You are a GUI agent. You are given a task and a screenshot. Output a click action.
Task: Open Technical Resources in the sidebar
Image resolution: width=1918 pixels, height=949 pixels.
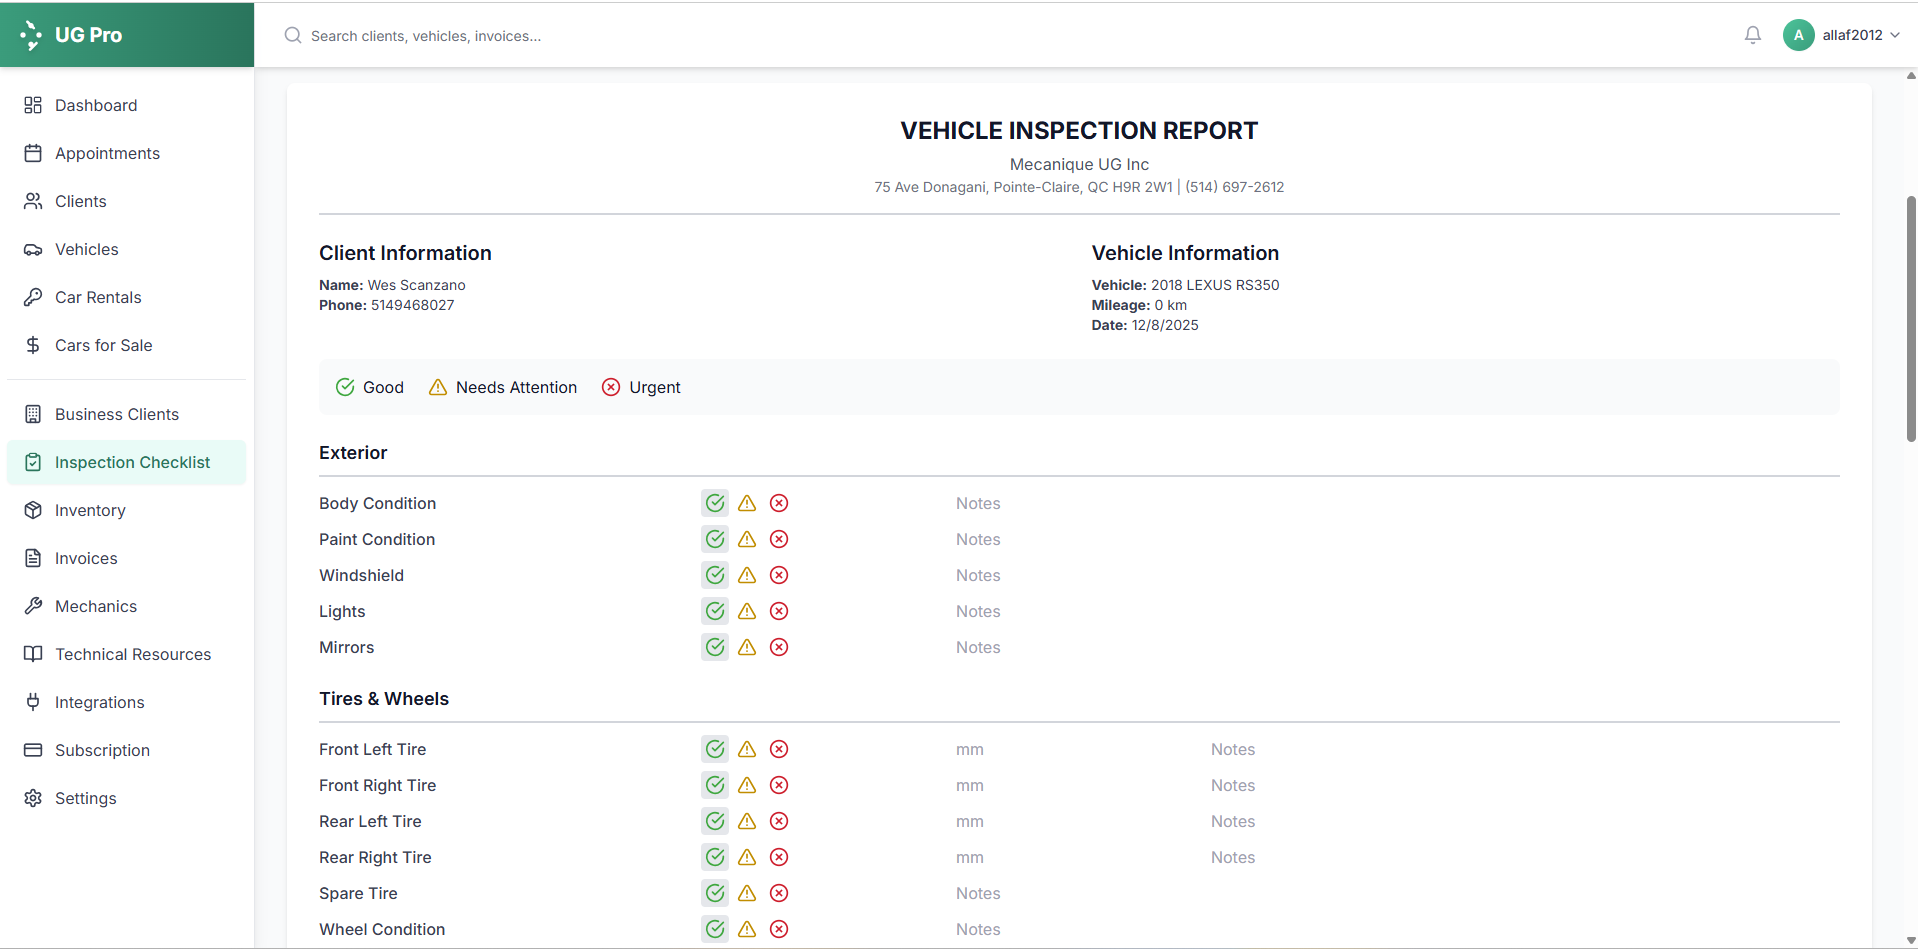[x=133, y=654]
